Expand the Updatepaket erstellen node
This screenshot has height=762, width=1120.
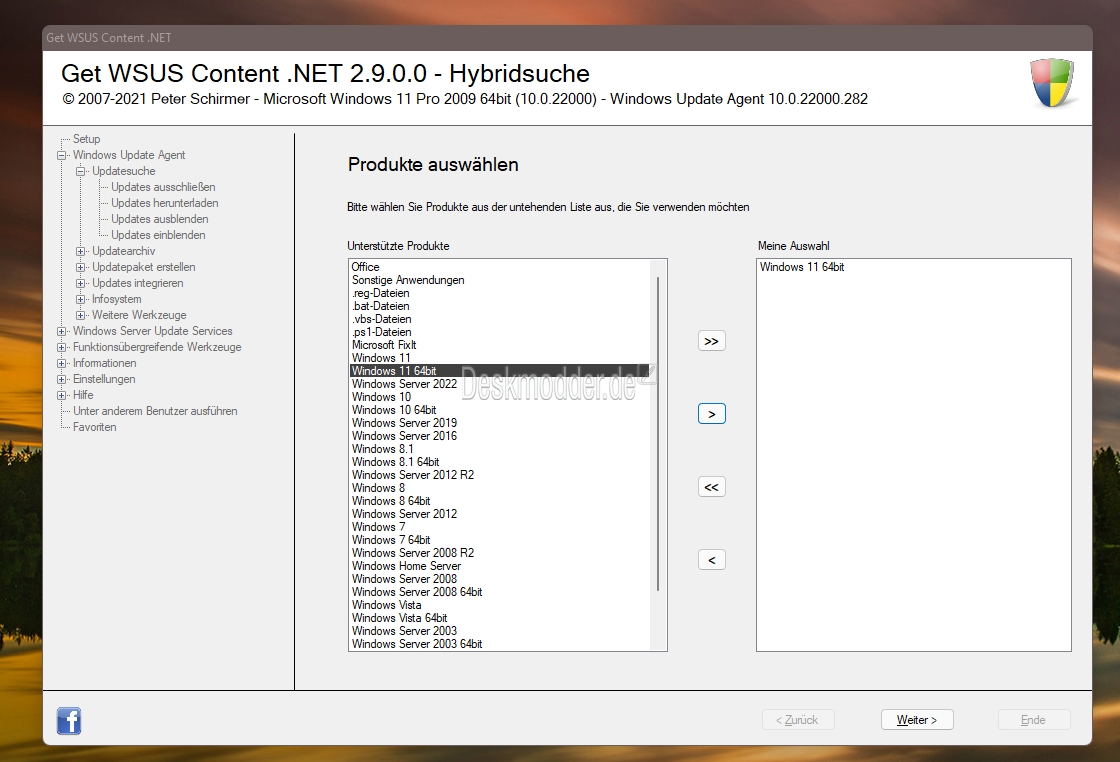click(x=81, y=267)
